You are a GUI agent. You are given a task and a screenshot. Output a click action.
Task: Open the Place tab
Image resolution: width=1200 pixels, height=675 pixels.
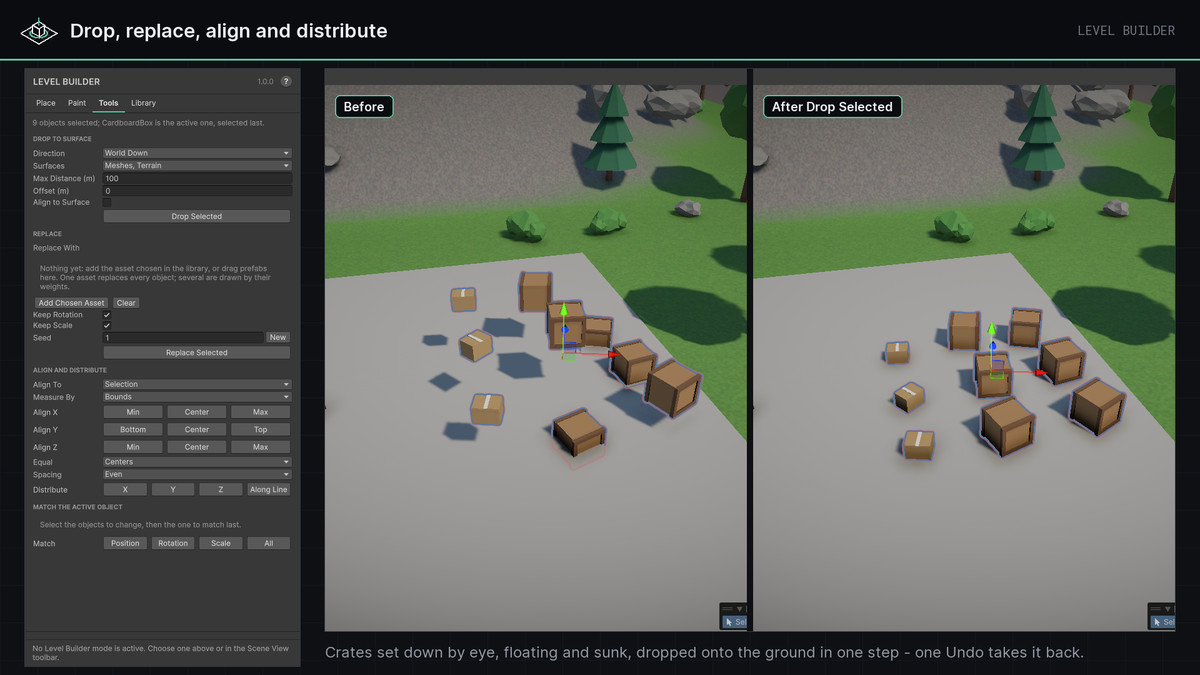(x=46, y=103)
